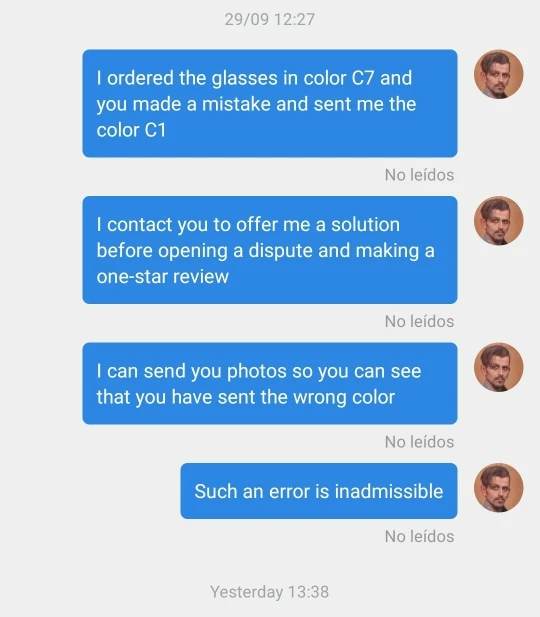The width and height of the screenshot is (540, 617).
Task: Click the word 'inadmissible' in the last message
Action: click(389, 491)
